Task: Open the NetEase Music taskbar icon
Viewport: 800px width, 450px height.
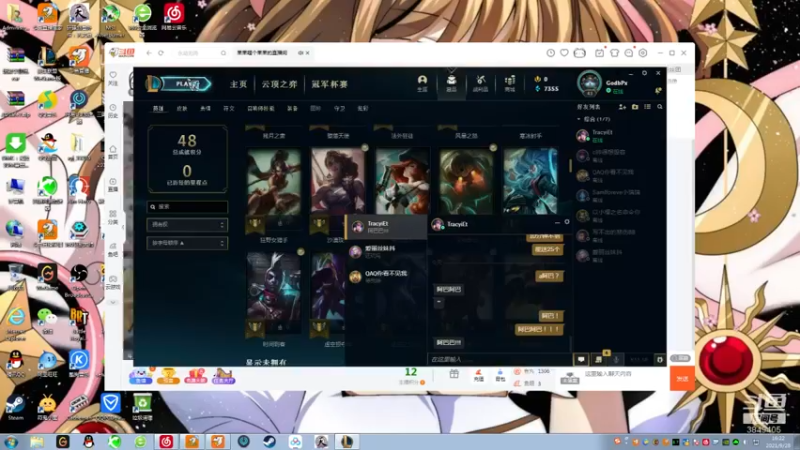Action: (x=166, y=442)
